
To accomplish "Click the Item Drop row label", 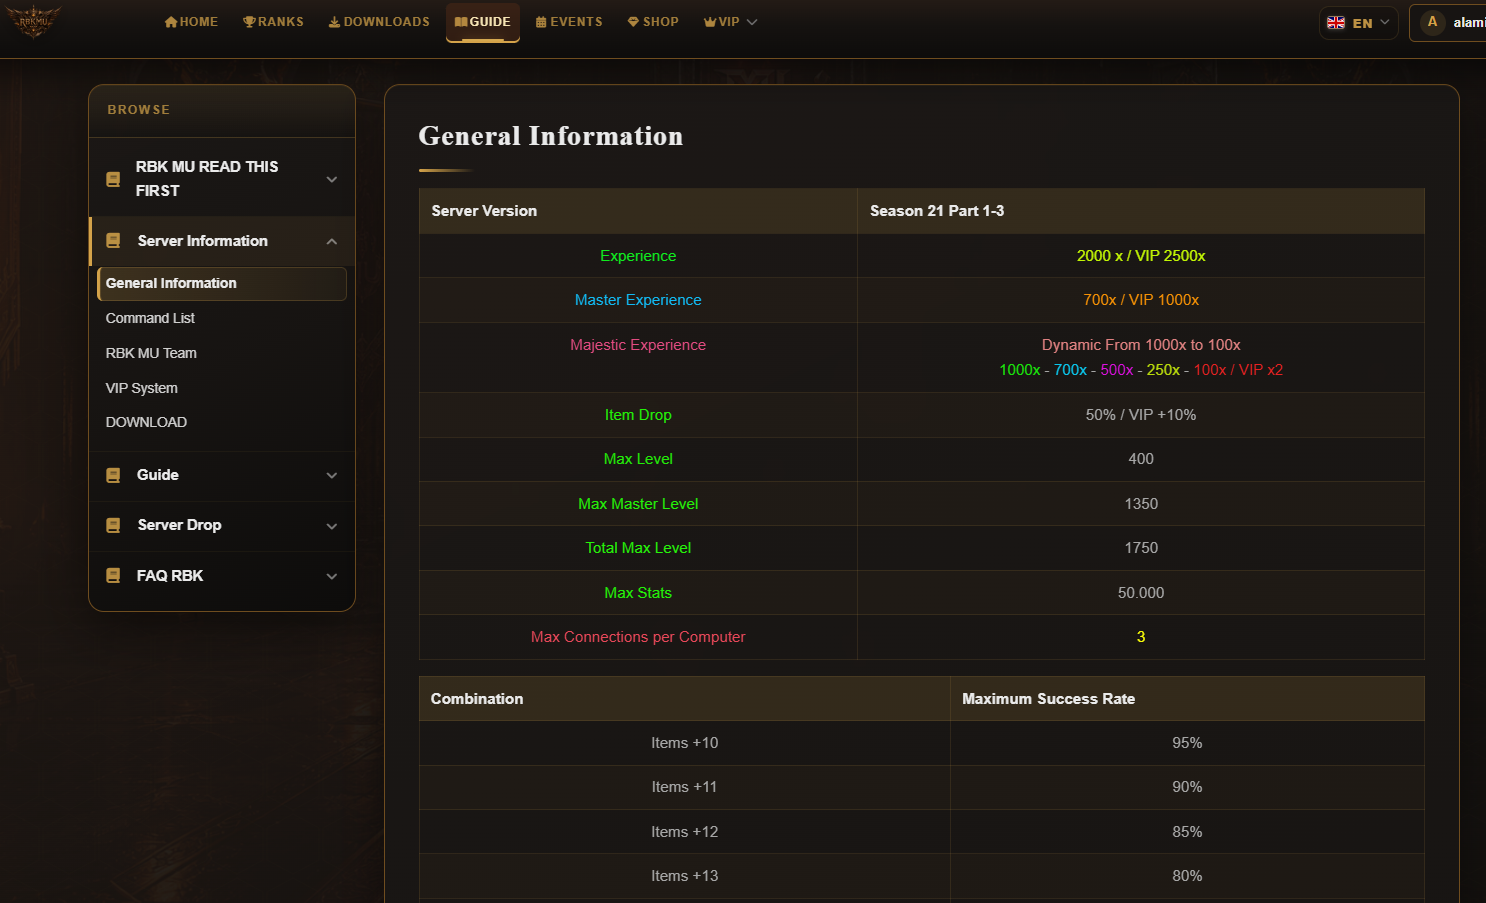I will coord(638,415).
